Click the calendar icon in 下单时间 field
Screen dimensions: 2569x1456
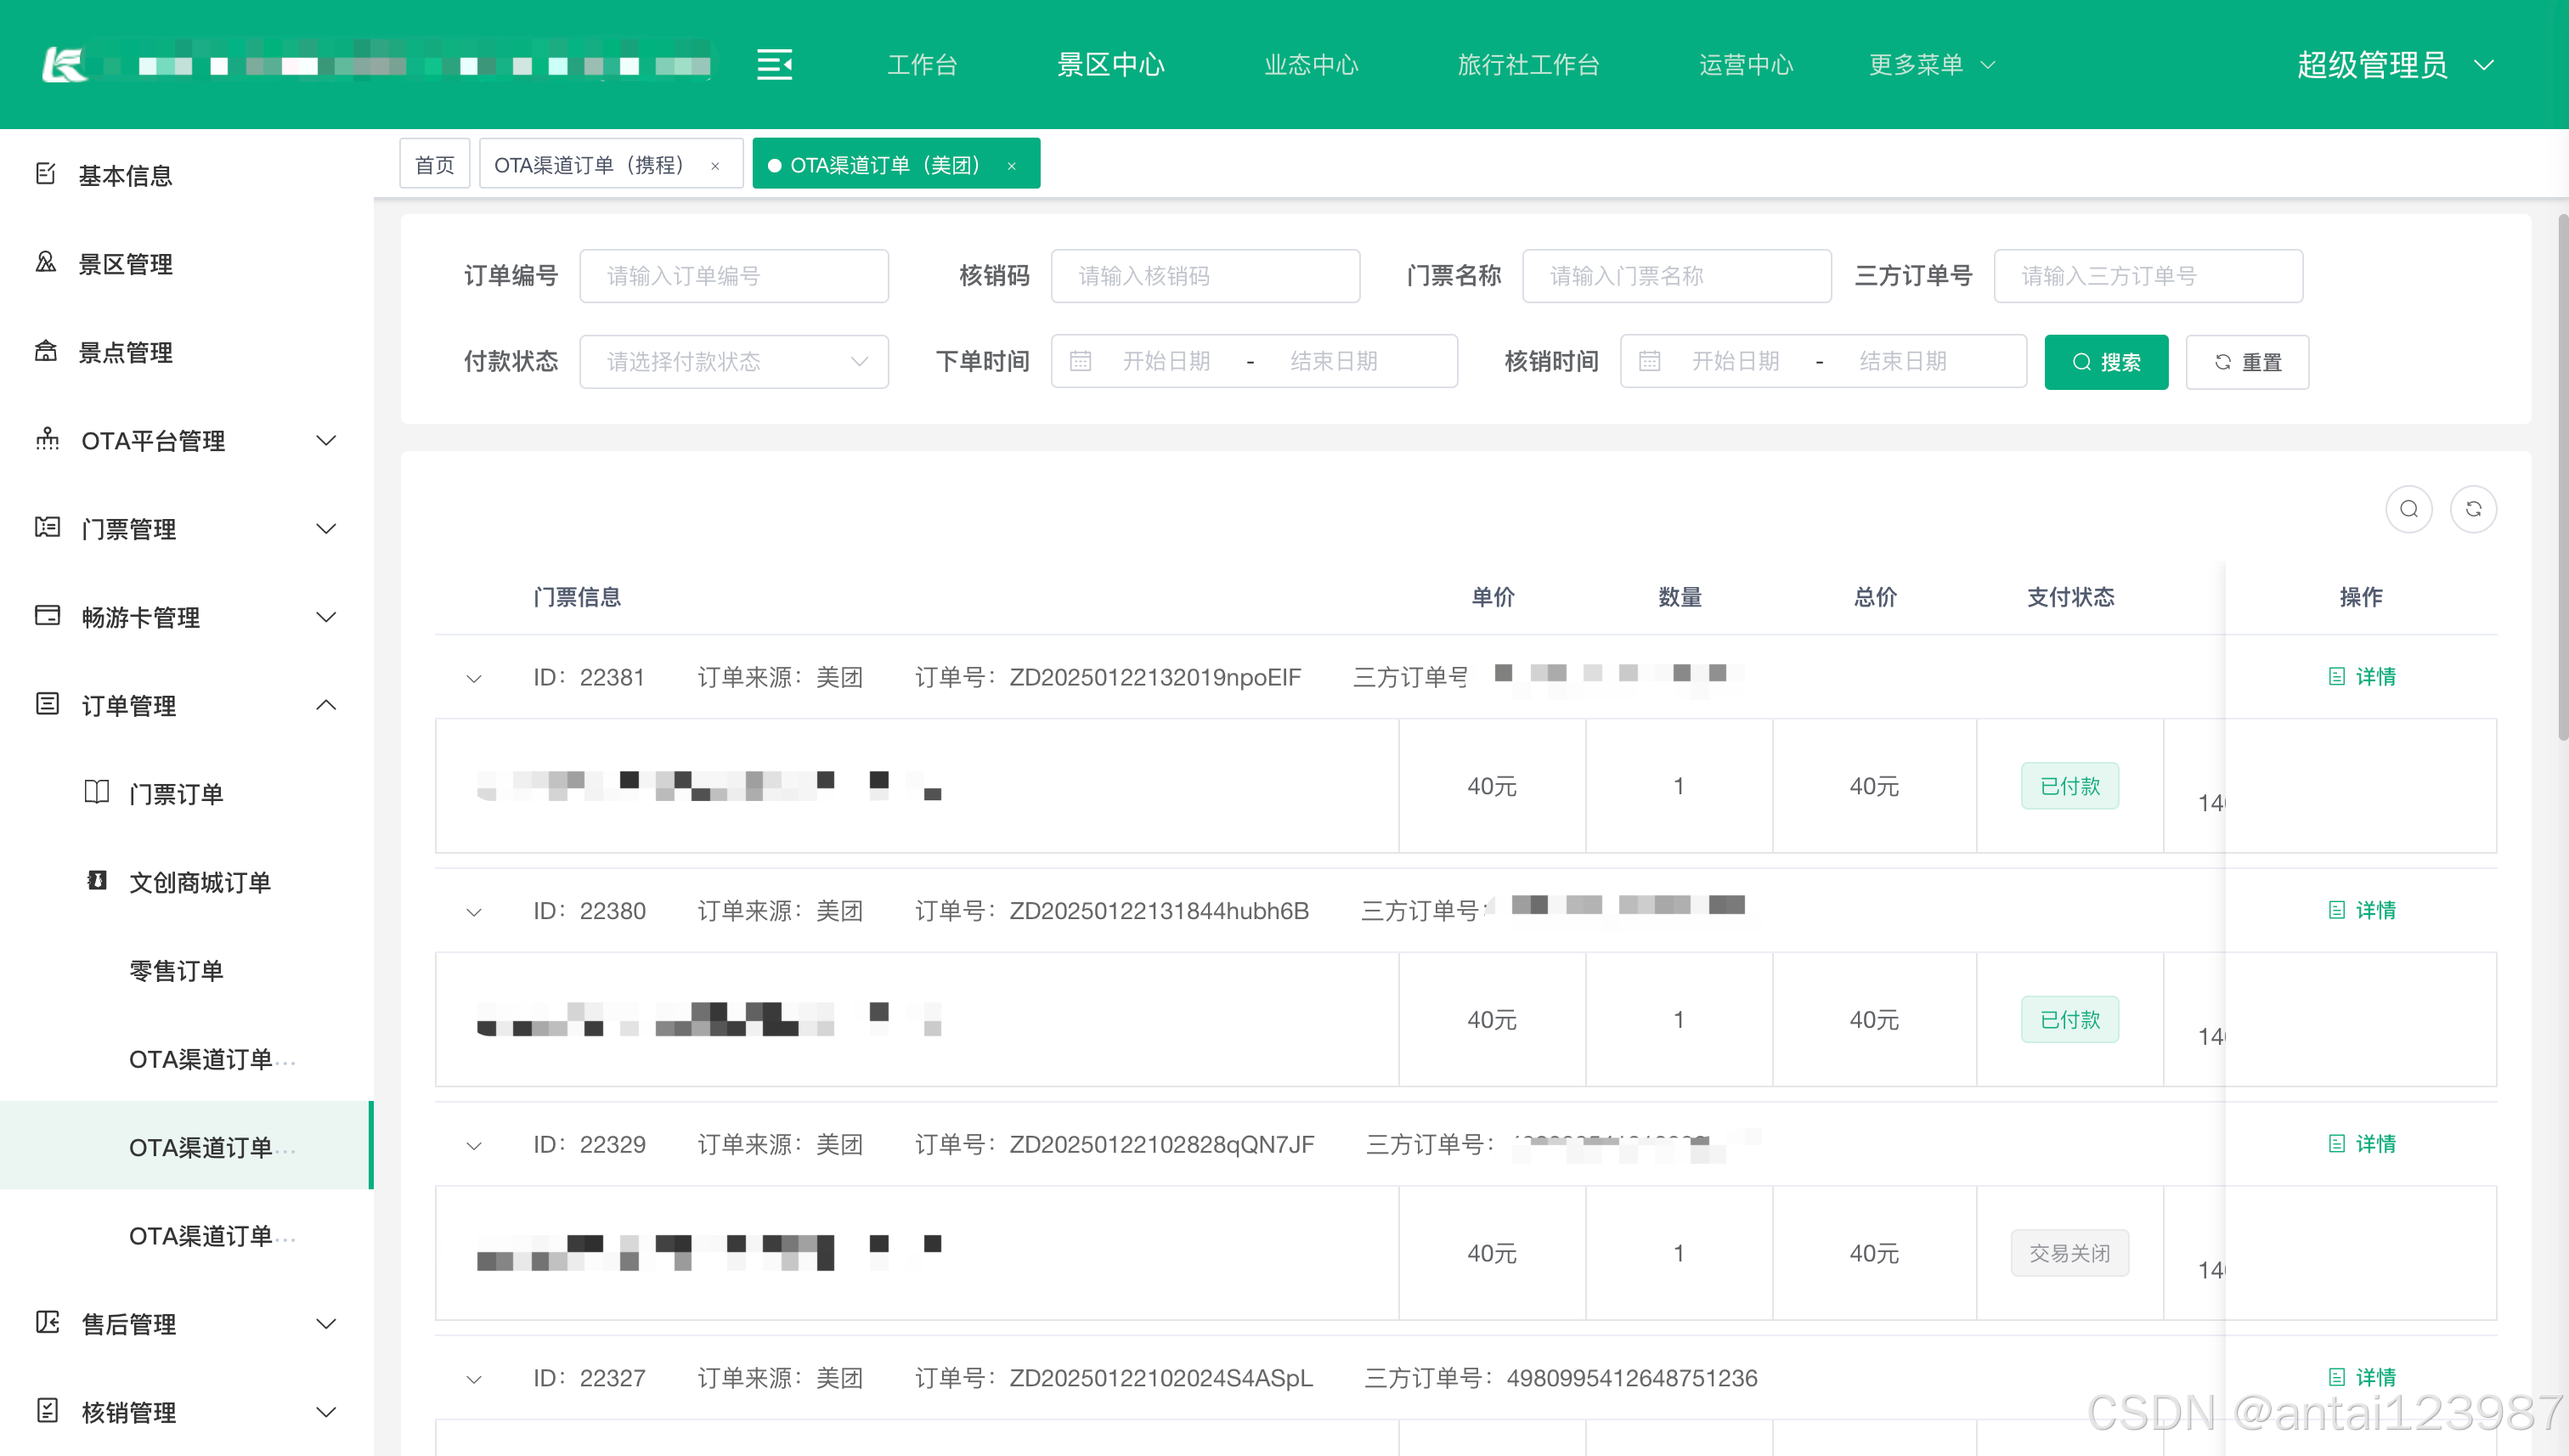(1080, 361)
